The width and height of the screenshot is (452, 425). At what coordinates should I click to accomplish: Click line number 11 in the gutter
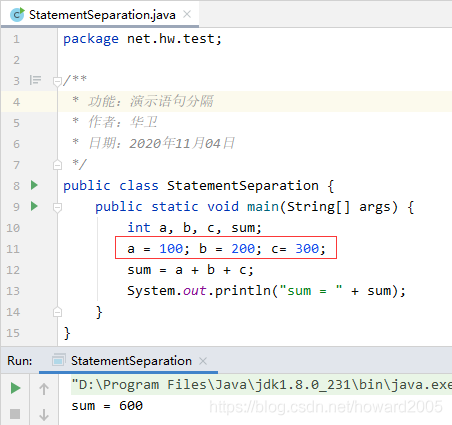13,249
